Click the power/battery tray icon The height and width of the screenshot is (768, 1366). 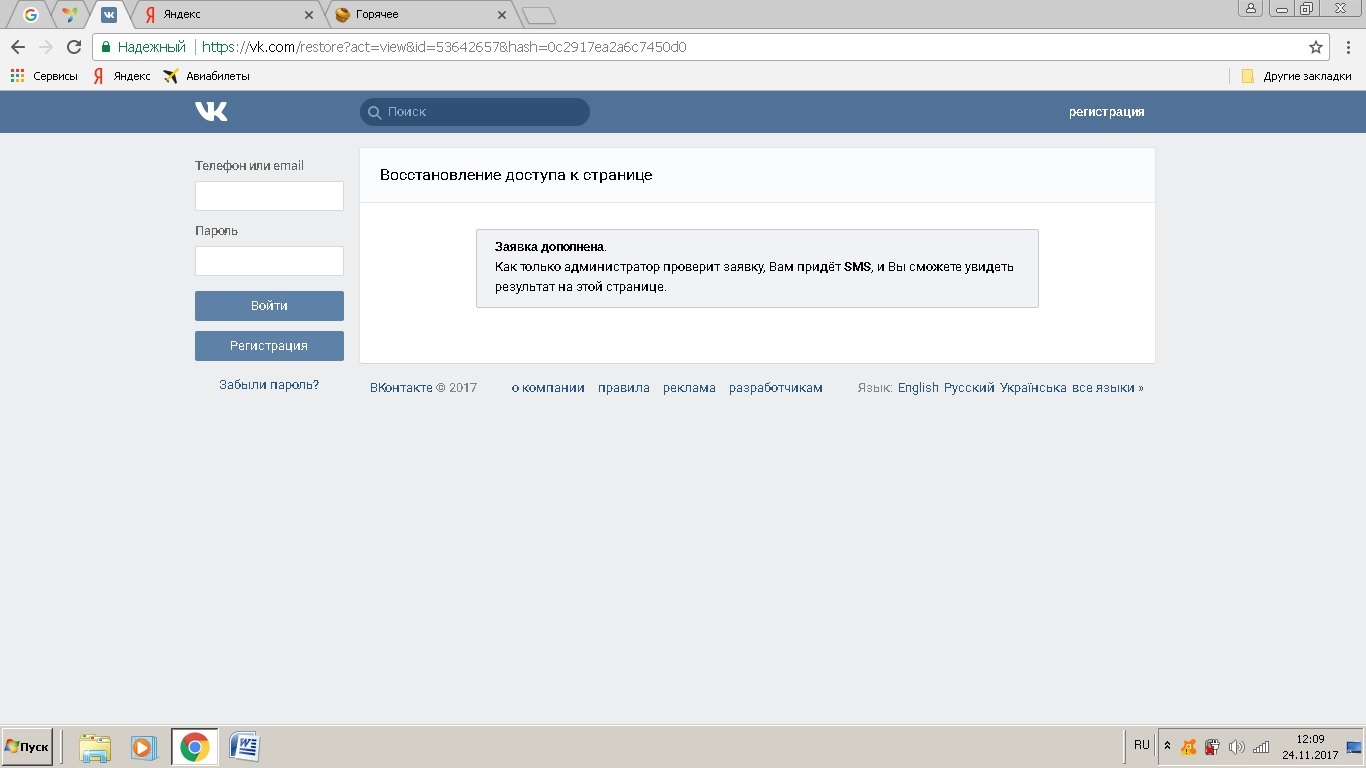coord(1212,747)
